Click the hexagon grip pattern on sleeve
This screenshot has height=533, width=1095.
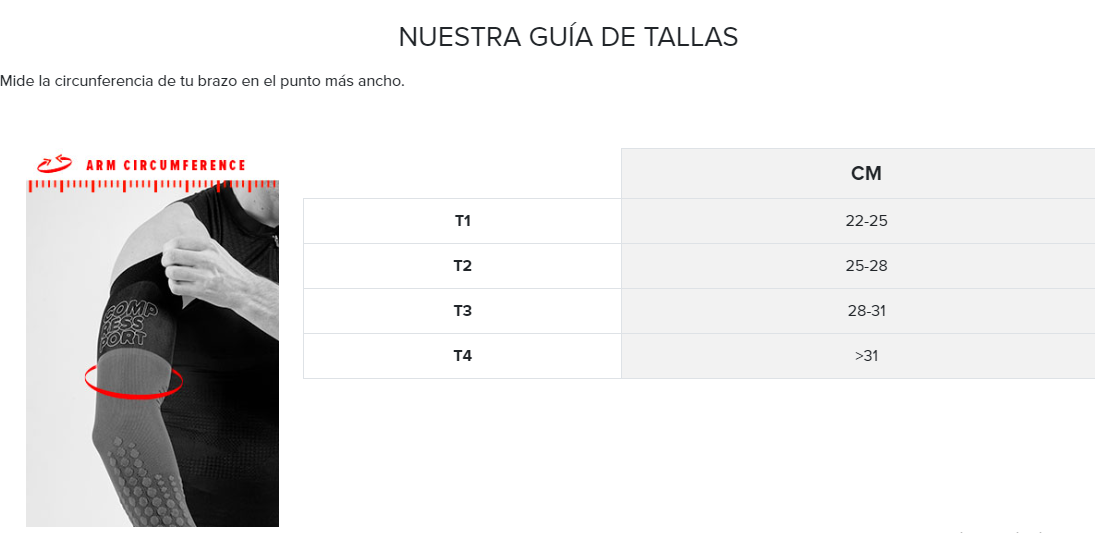140,481
